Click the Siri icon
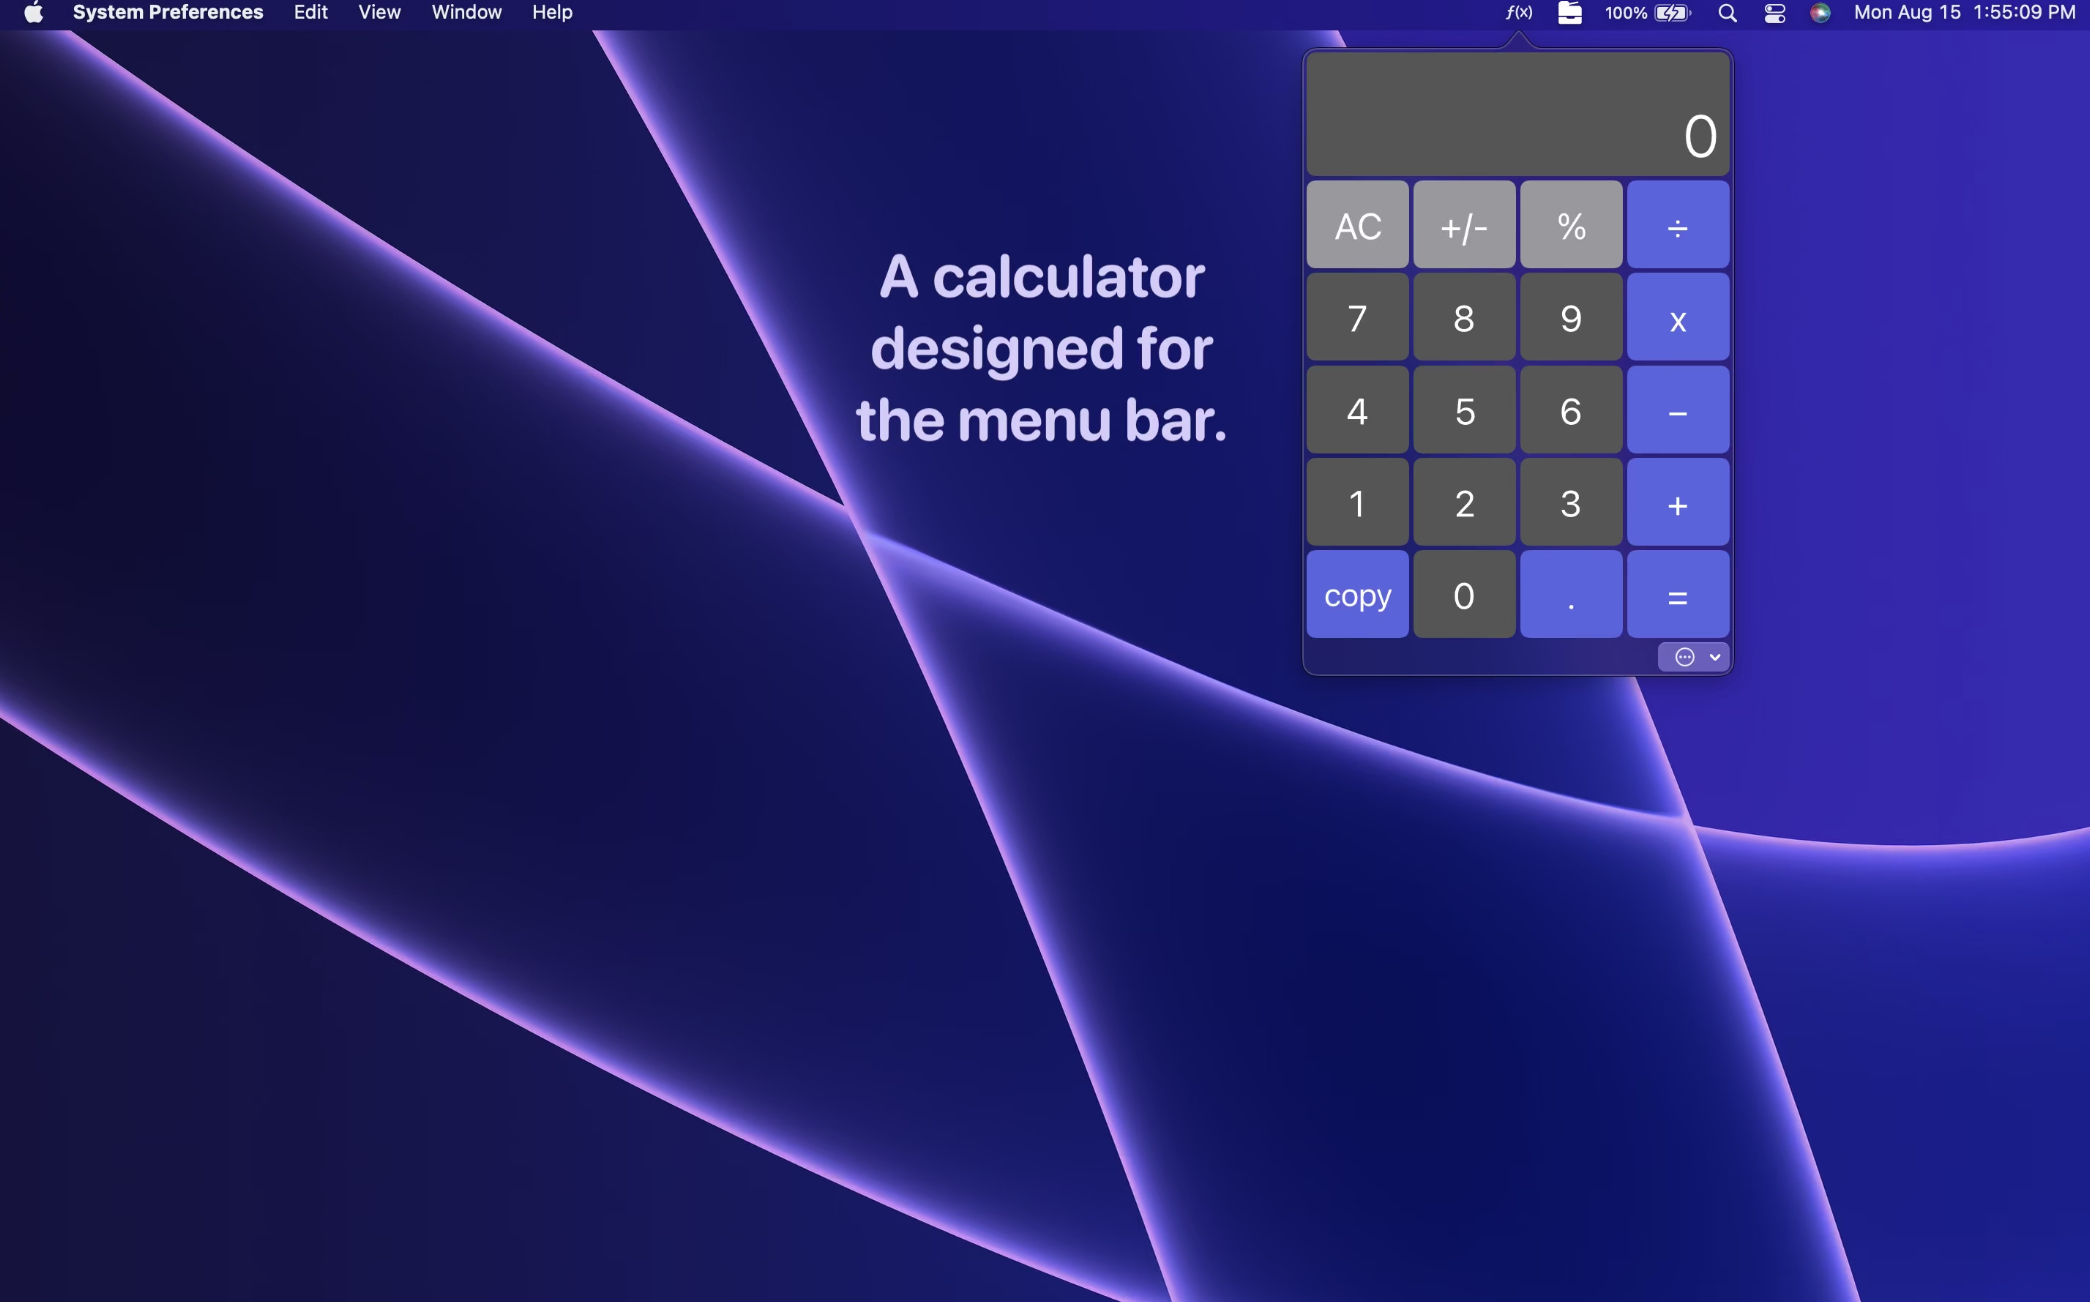The image size is (2090, 1302). pyautogui.click(x=1820, y=13)
